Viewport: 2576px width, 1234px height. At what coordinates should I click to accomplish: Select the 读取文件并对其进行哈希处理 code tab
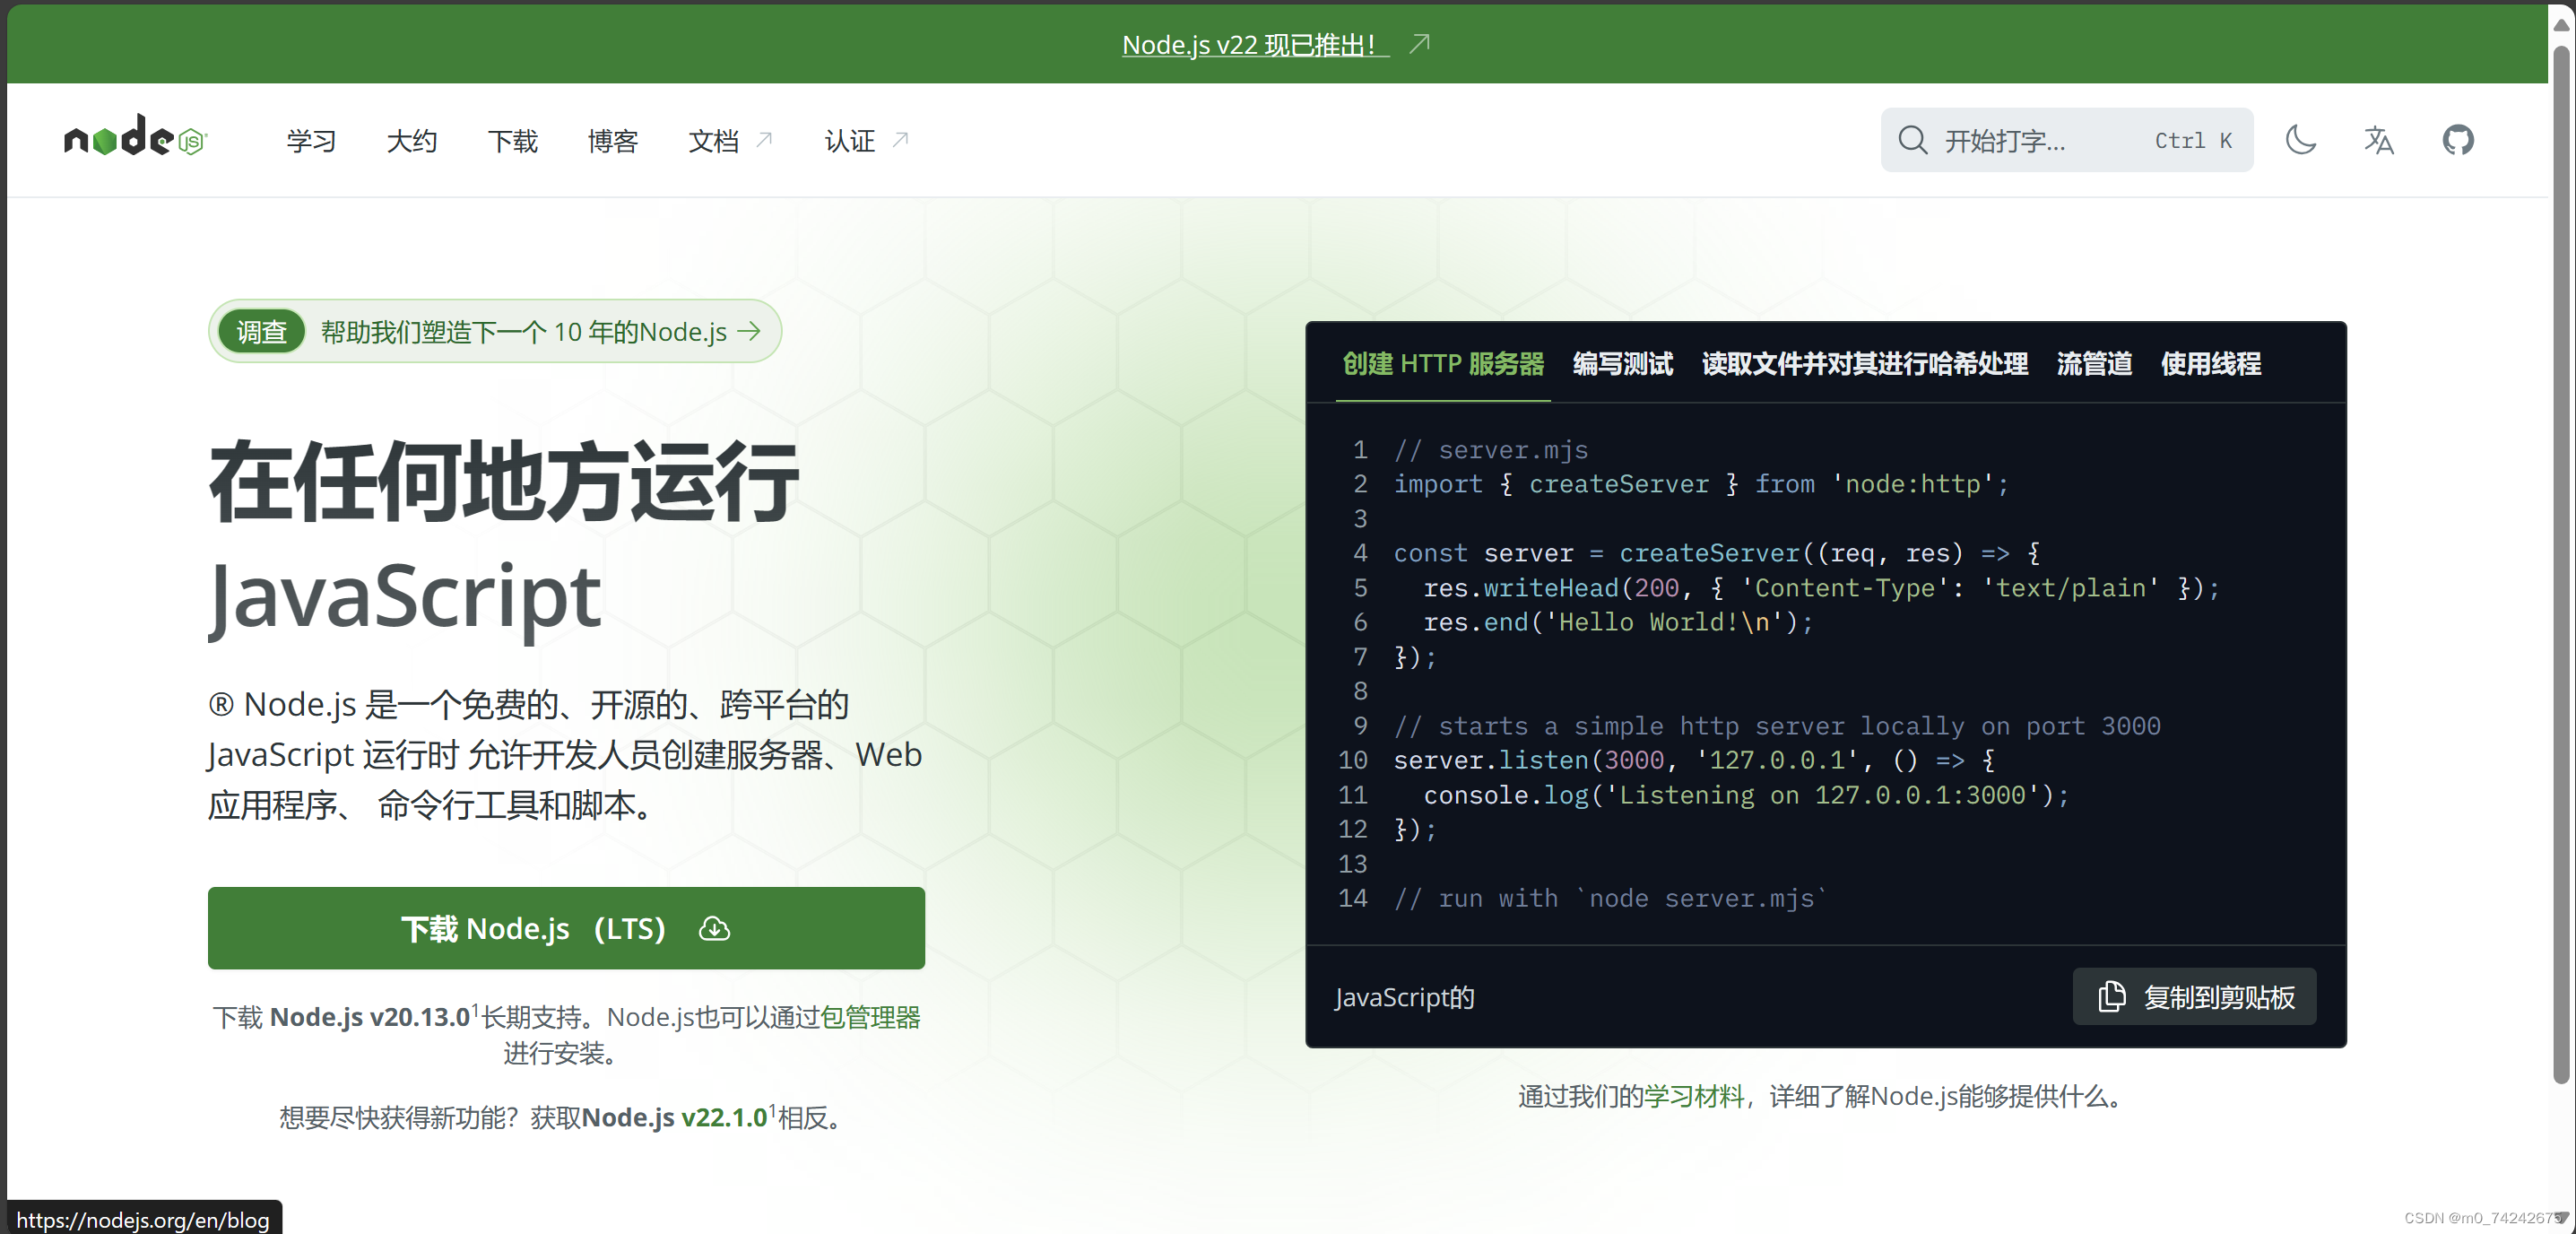pos(1864,363)
